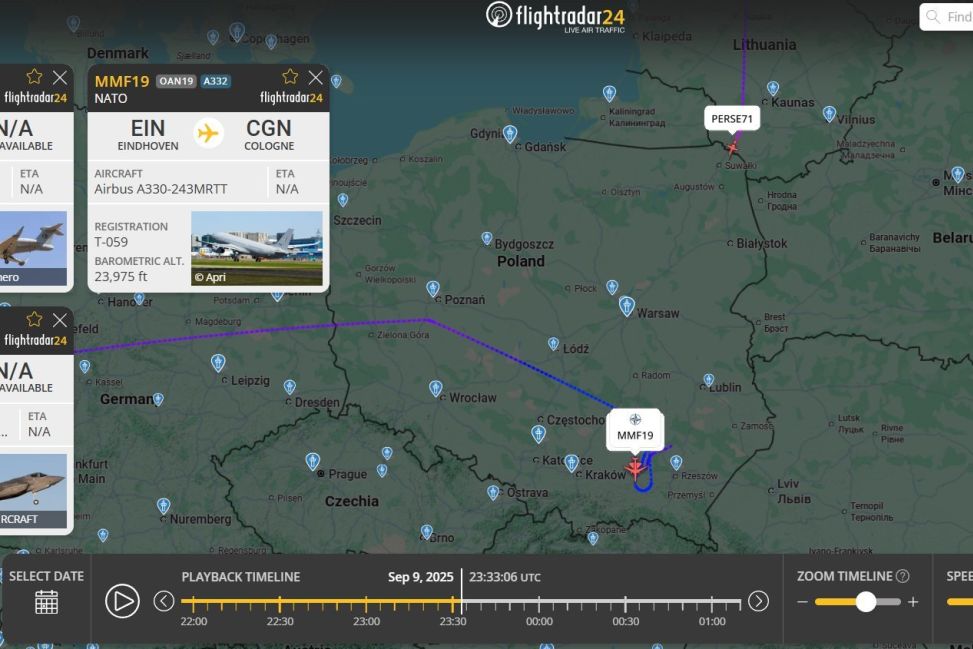
Task: Star the top-left partial flight card
Action: click(34, 77)
